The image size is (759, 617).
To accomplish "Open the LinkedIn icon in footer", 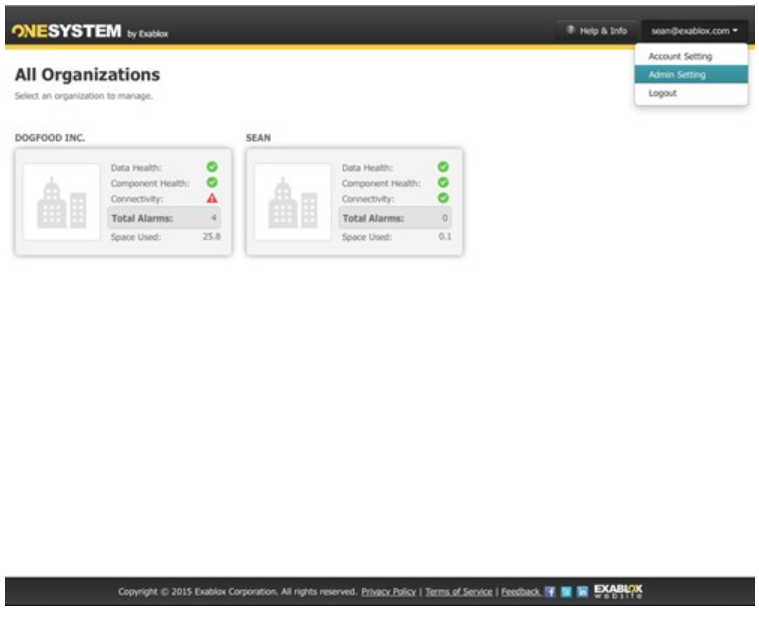I will pyautogui.click(x=583, y=592).
